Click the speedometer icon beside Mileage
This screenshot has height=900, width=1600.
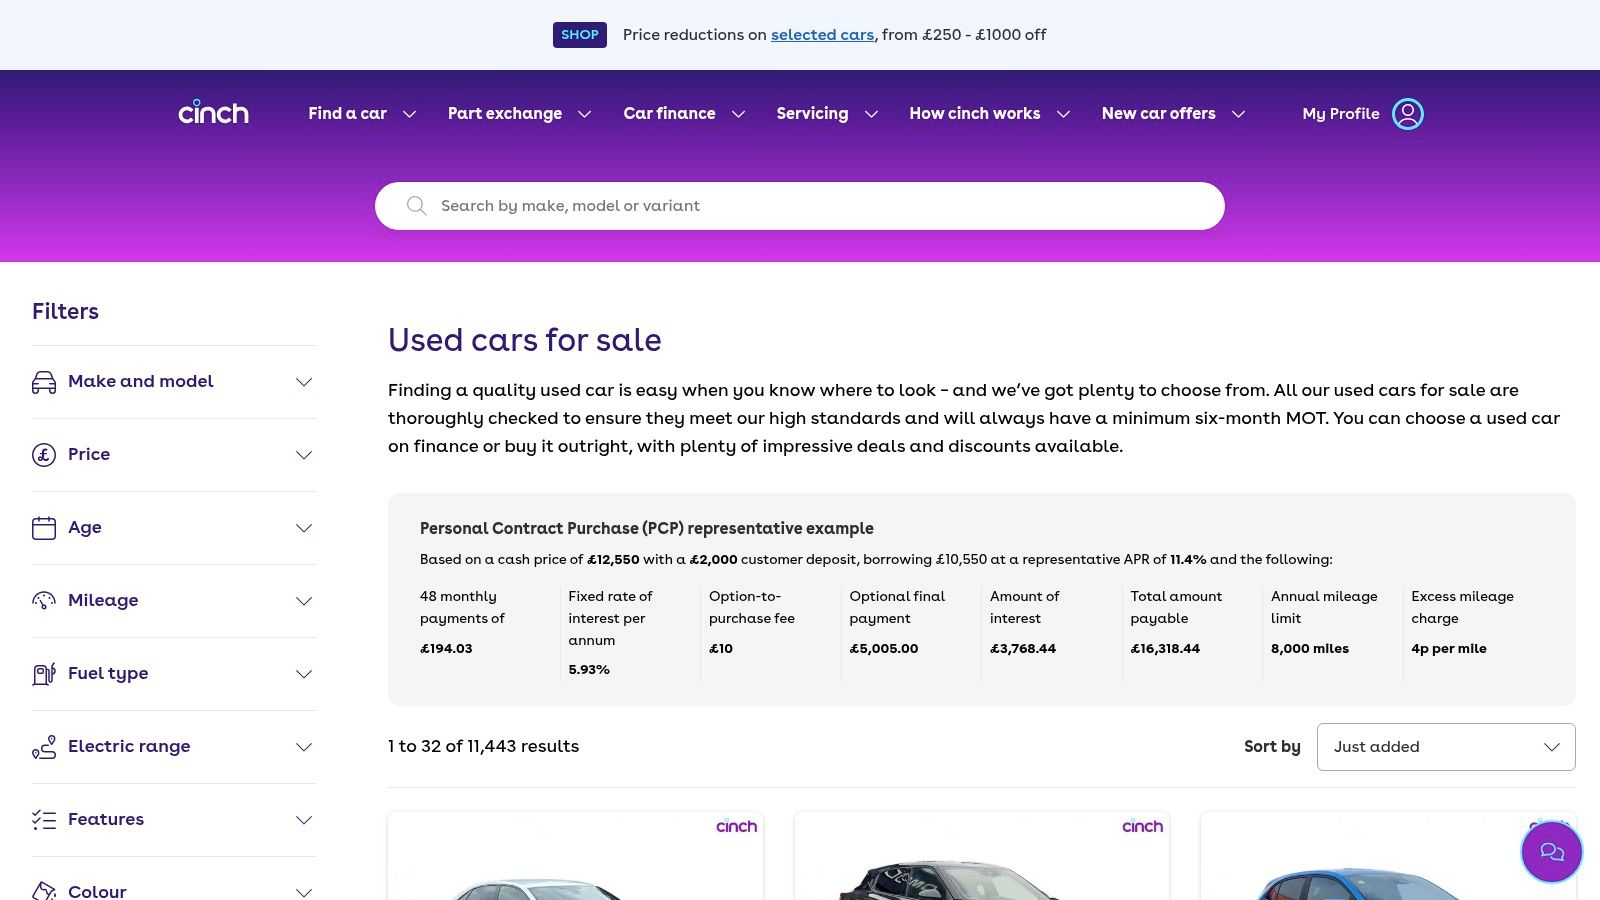[44, 601]
